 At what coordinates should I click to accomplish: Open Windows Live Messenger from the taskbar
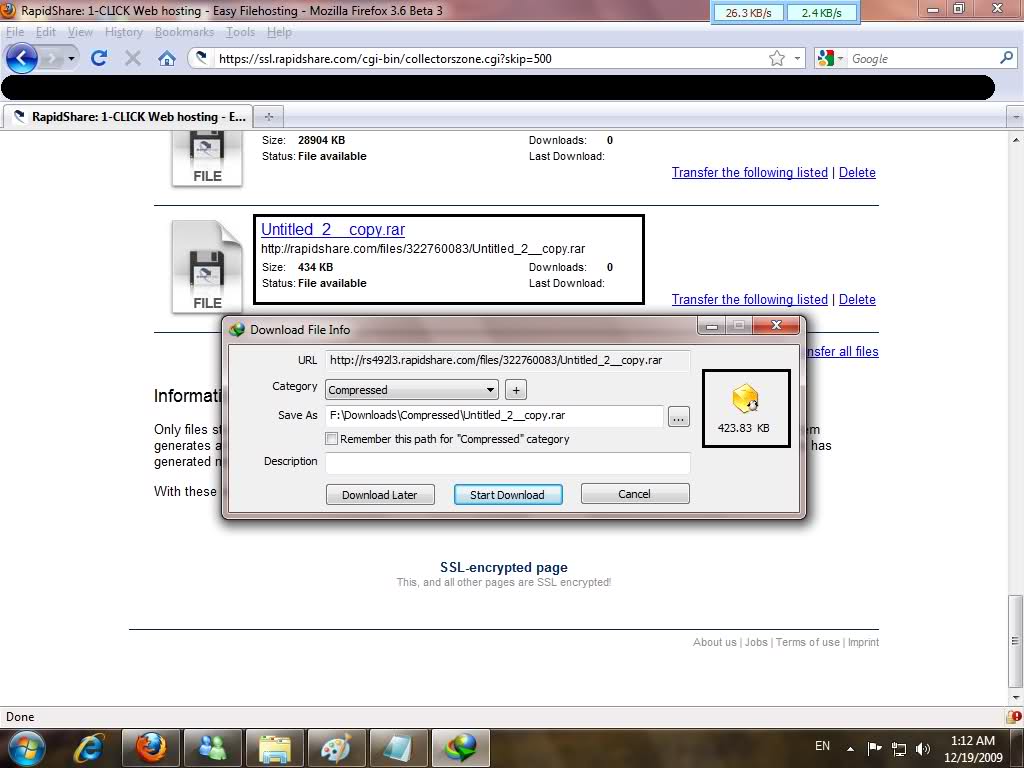(213, 748)
